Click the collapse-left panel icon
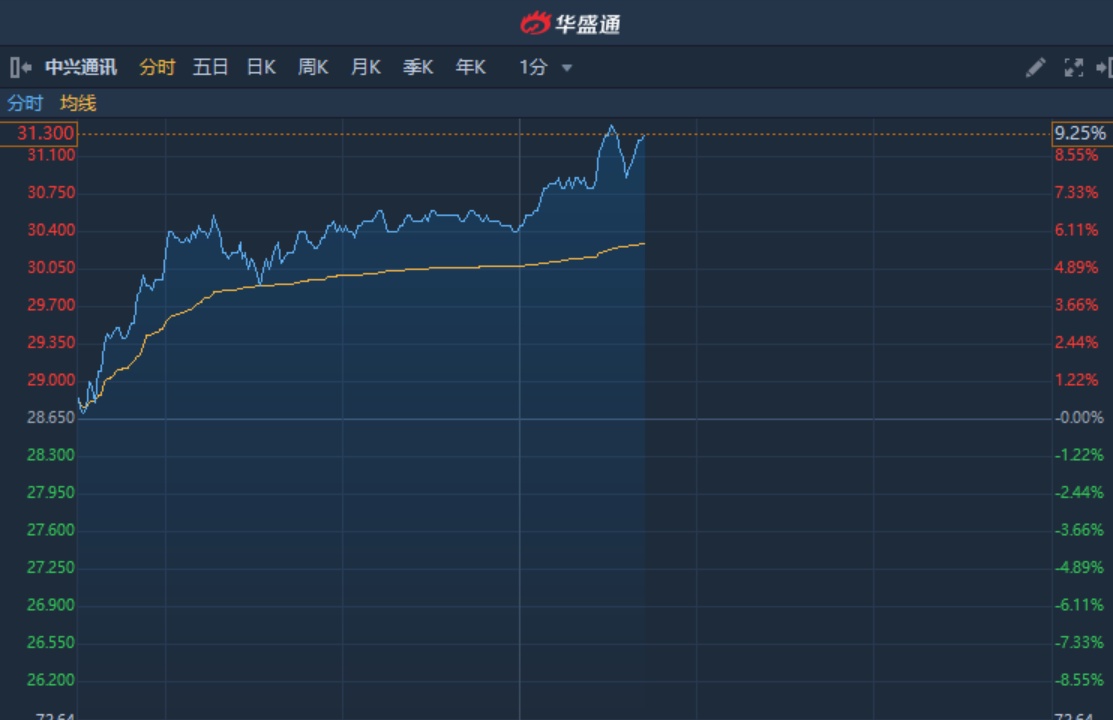1113x720 pixels. coord(20,68)
